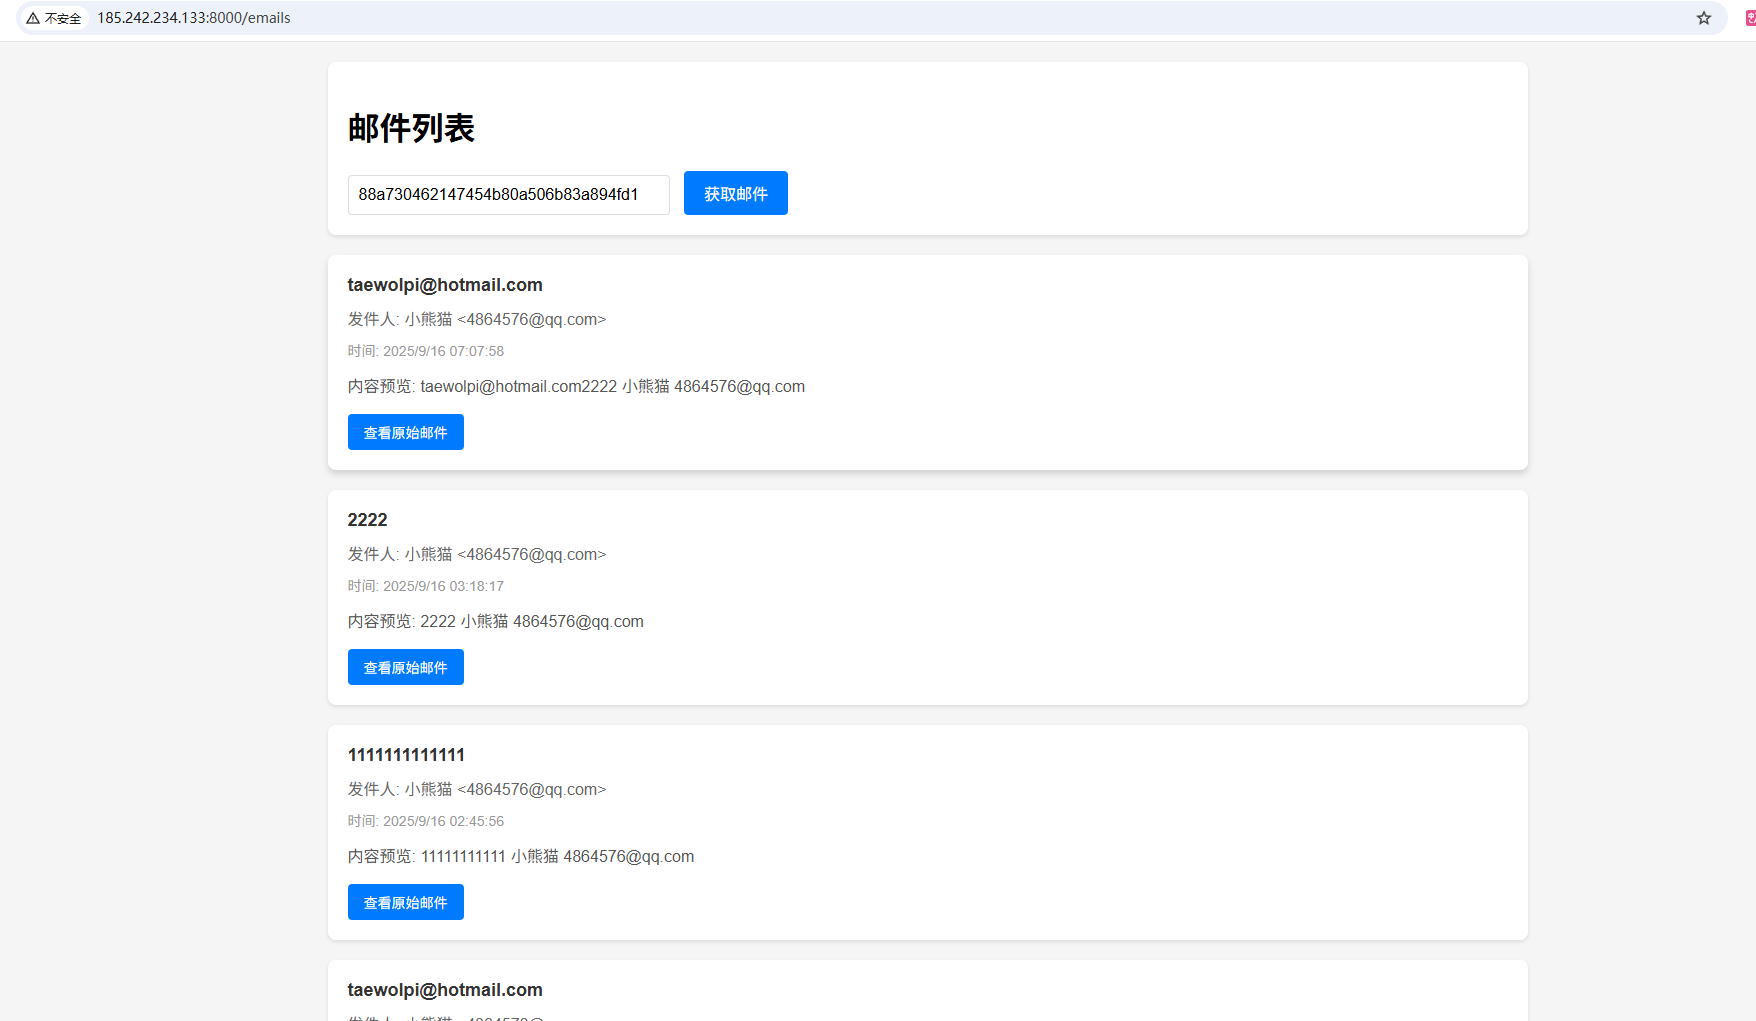The width and height of the screenshot is (1756, 1021).
Task: Click the partially visible bottom email card title
Action: click(x=445, y=990)
